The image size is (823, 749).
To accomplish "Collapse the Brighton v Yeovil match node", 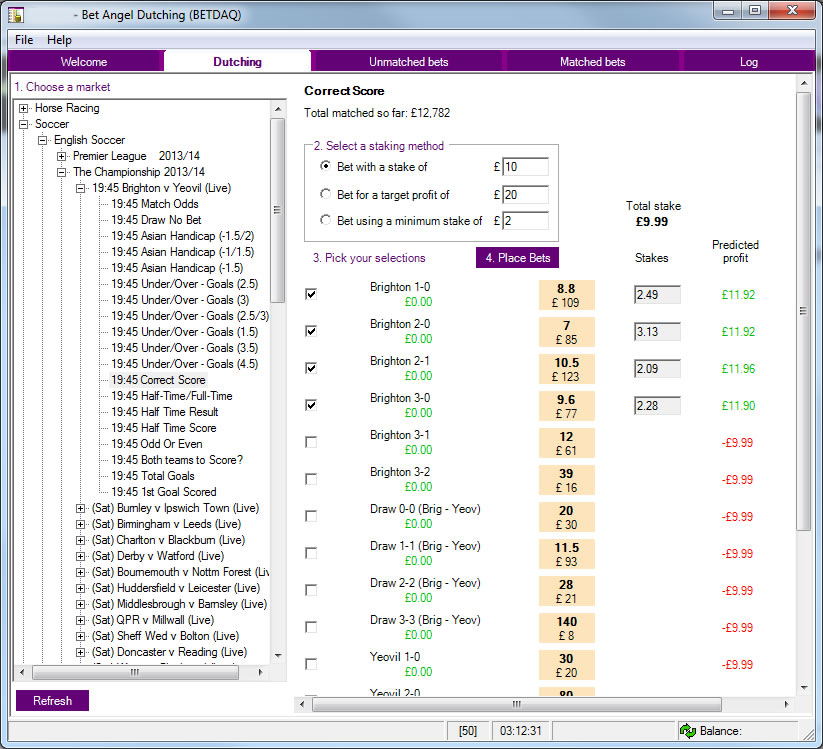I will click(81, 188).
